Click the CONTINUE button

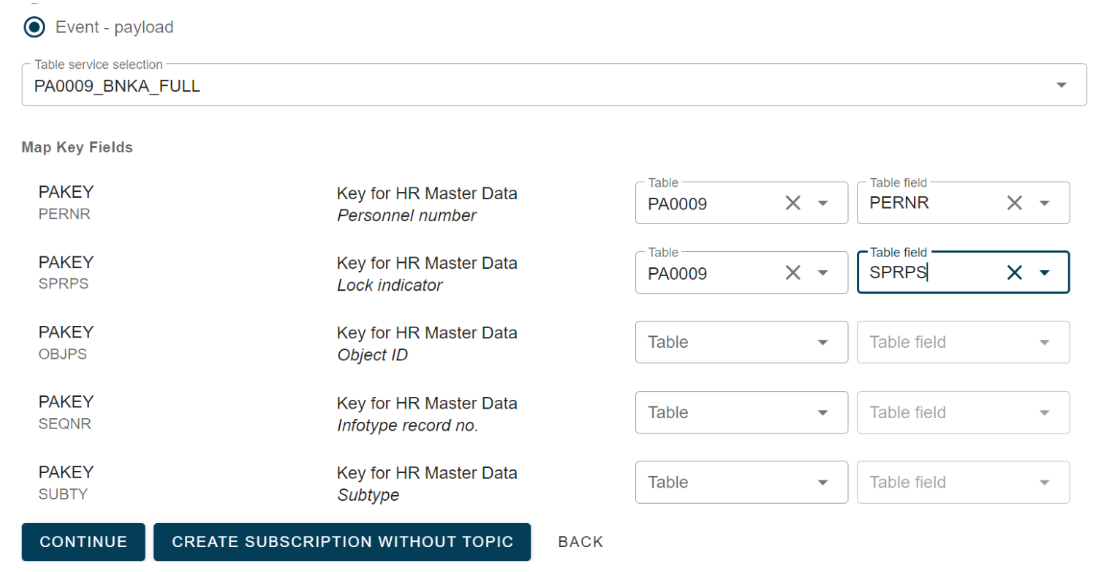pyautogui.click(x=83, y=542)
